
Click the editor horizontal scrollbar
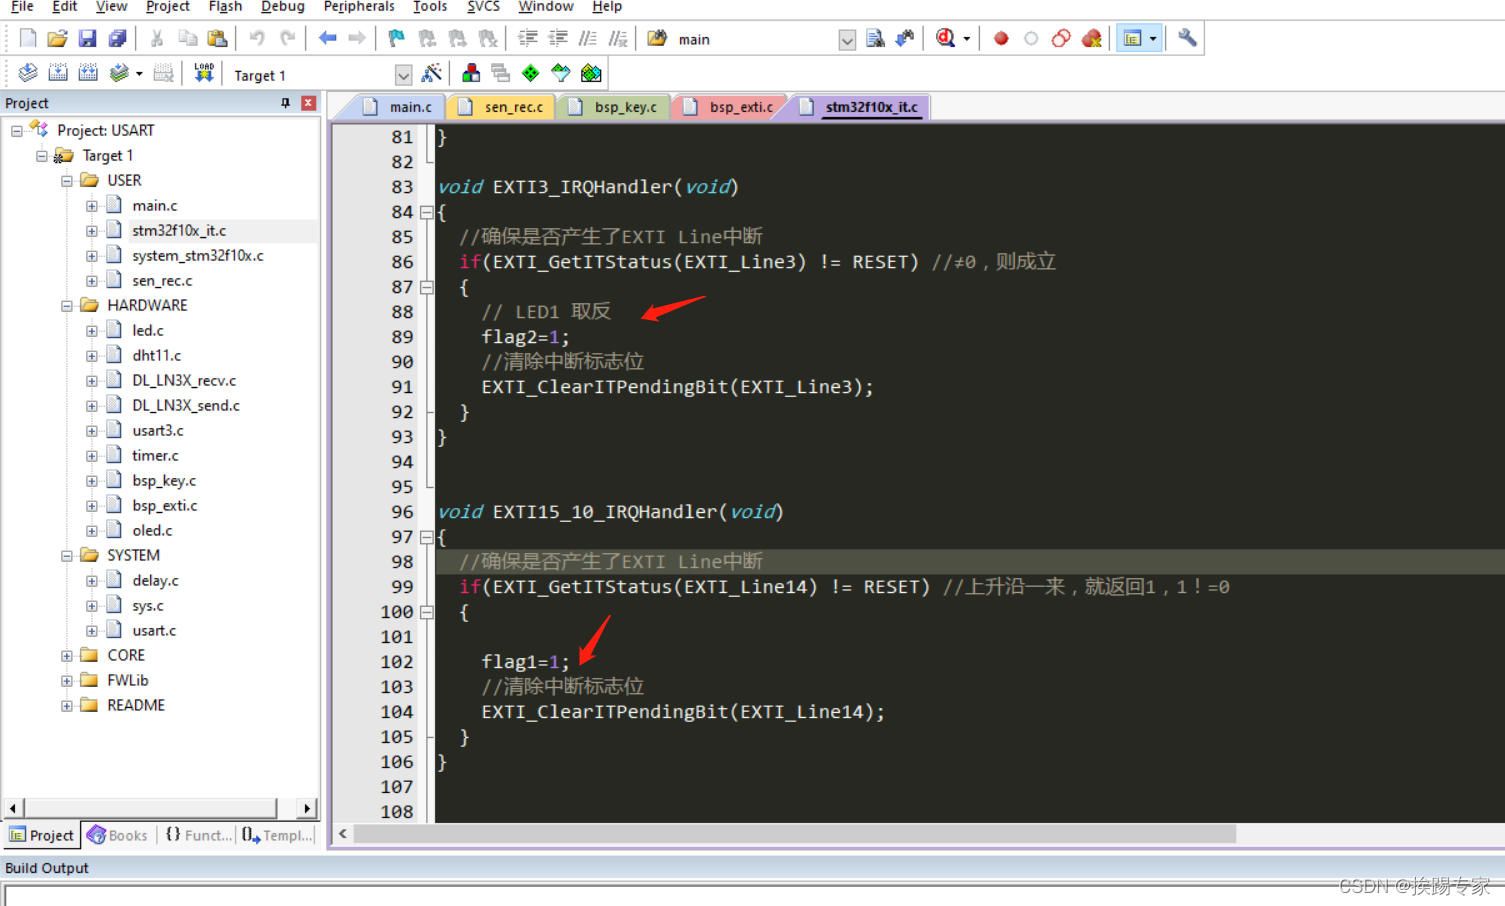pos(795,834)
